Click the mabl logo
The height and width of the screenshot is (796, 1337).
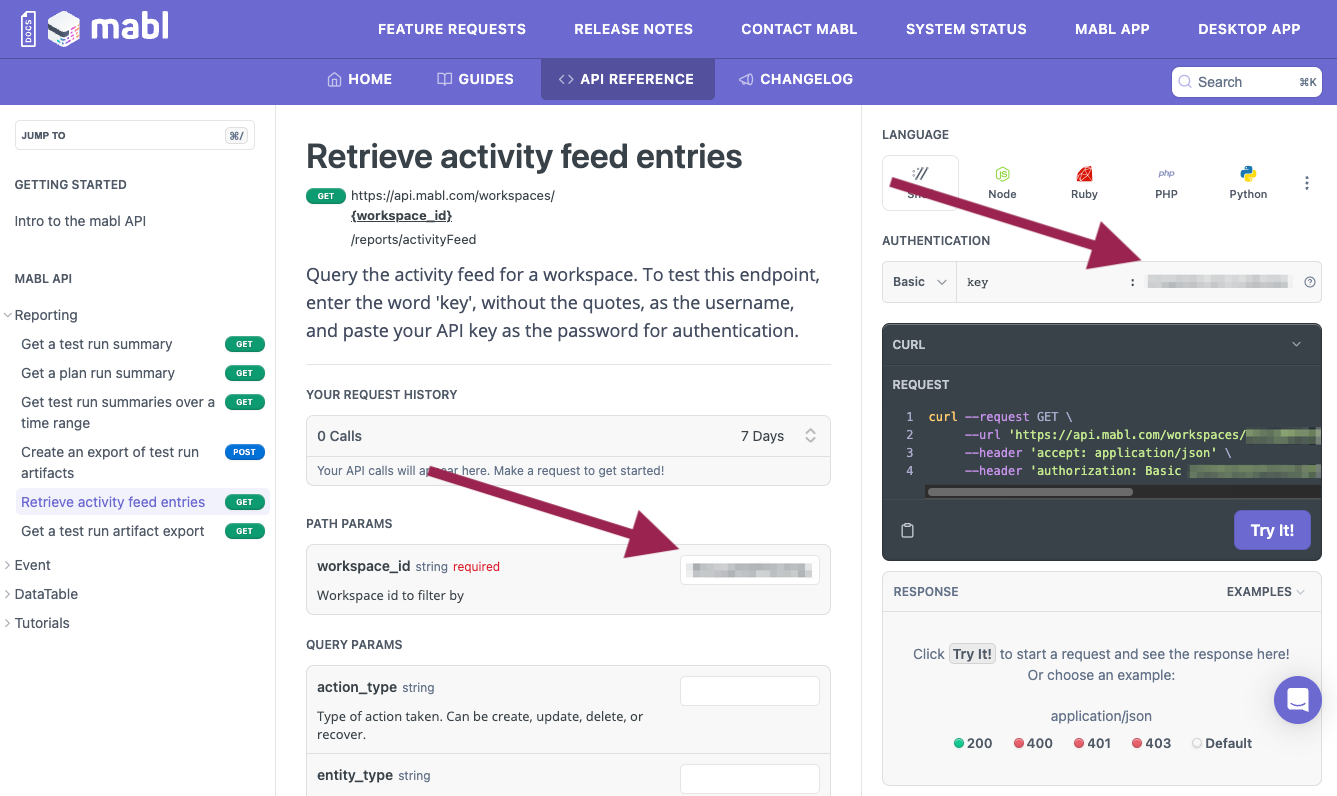pyautogui.click(x=95, y=28)
